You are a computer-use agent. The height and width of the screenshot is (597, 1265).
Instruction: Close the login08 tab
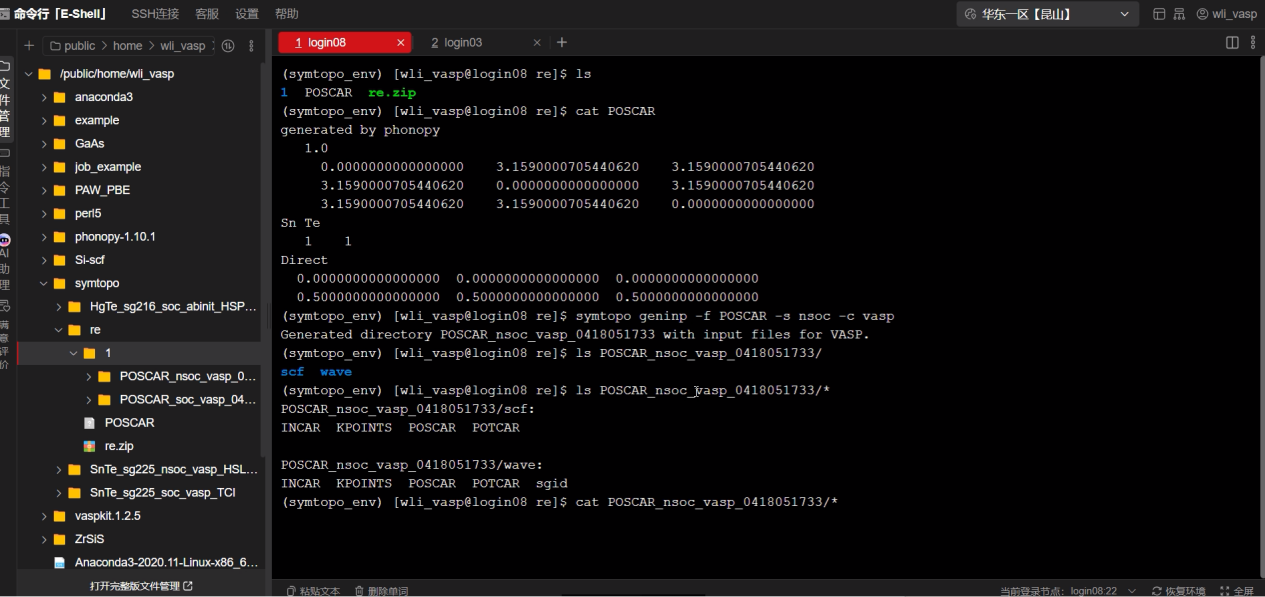(401, 43)
